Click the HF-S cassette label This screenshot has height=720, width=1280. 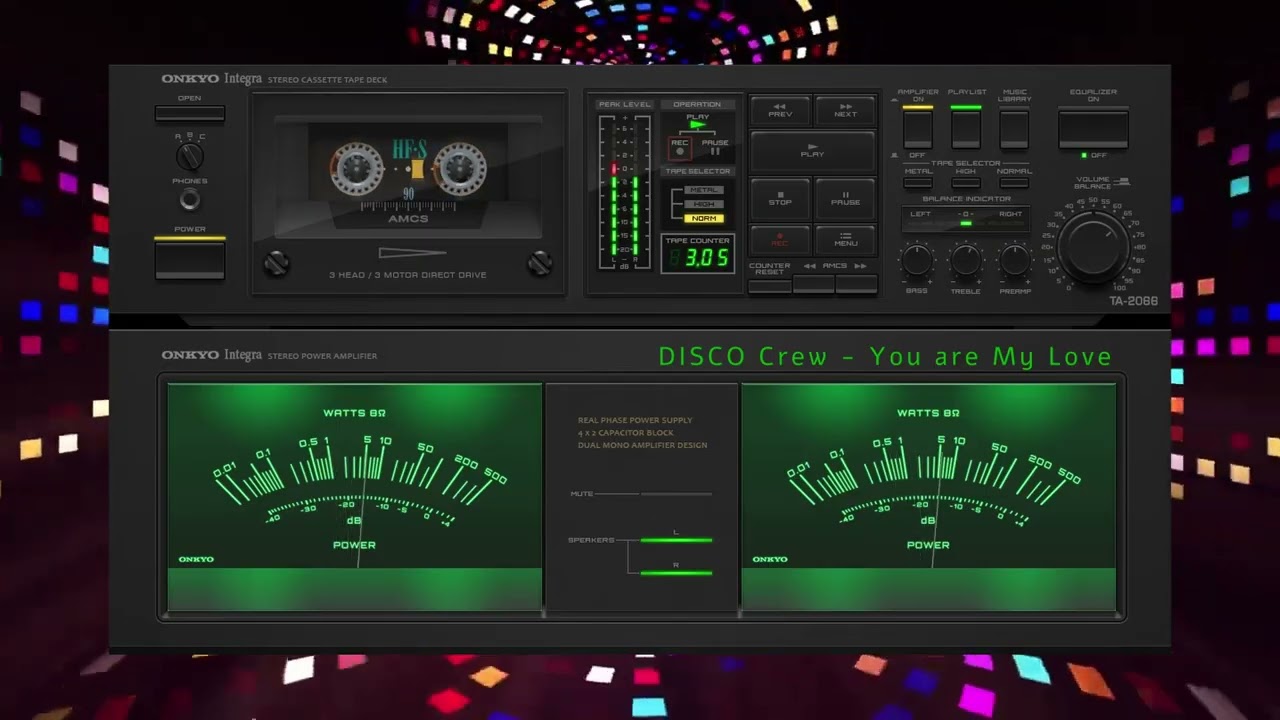pyautogui.click(x=409, y=147)
